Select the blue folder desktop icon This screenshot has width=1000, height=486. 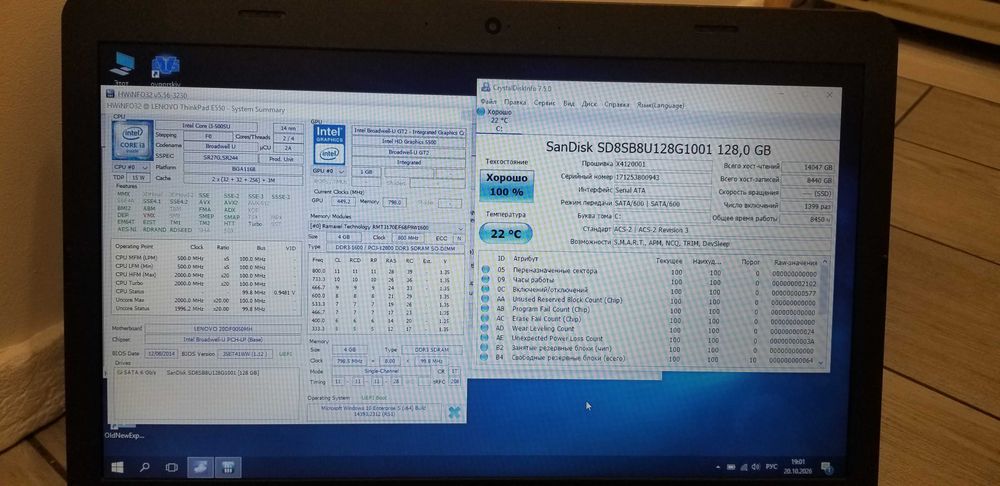[x=165, y=70]
